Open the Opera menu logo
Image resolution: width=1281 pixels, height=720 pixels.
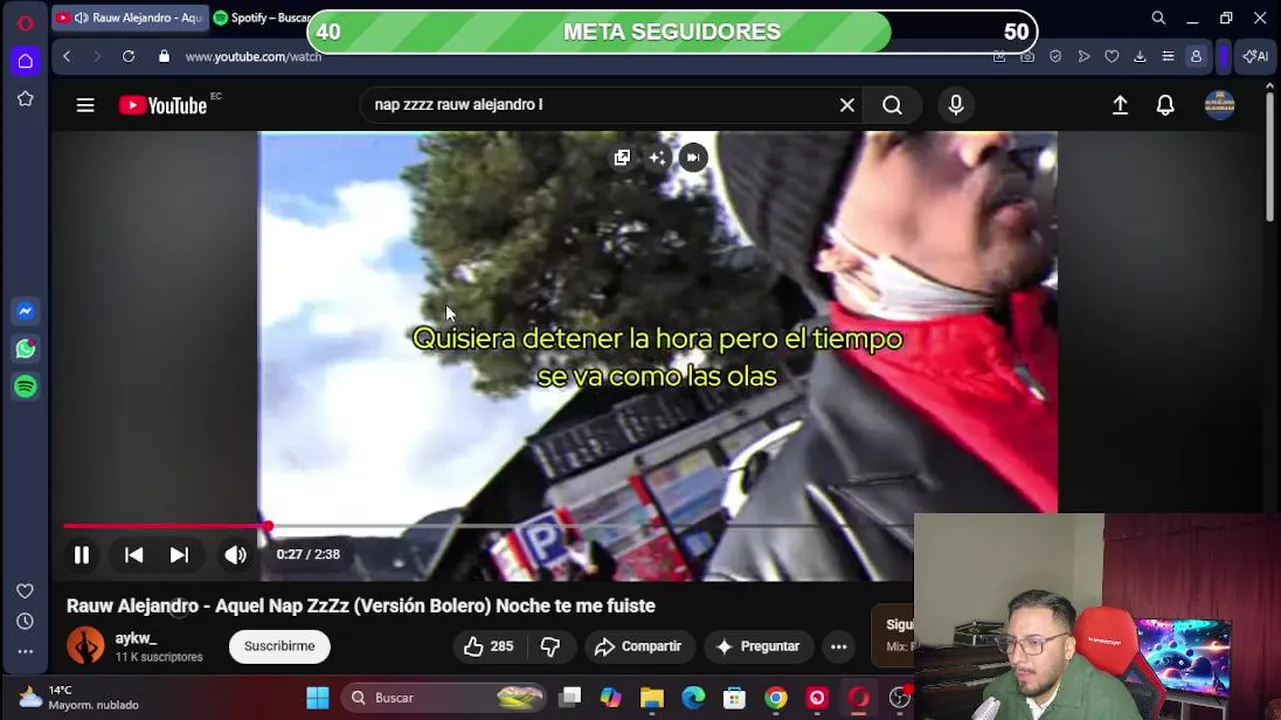[25, 22]
